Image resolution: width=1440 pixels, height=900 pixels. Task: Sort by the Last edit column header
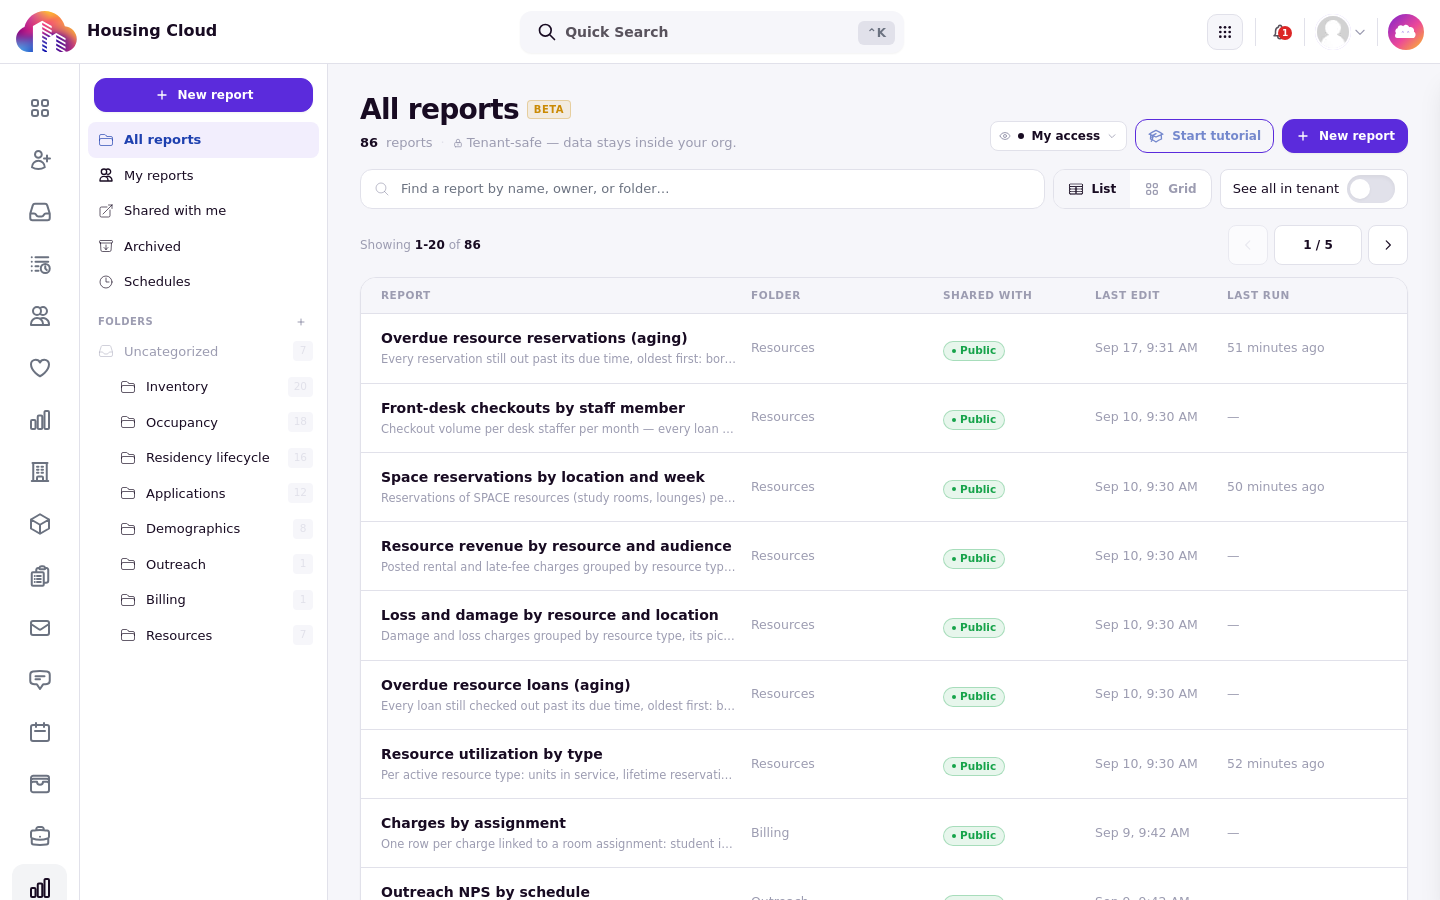coord(1127,296)
